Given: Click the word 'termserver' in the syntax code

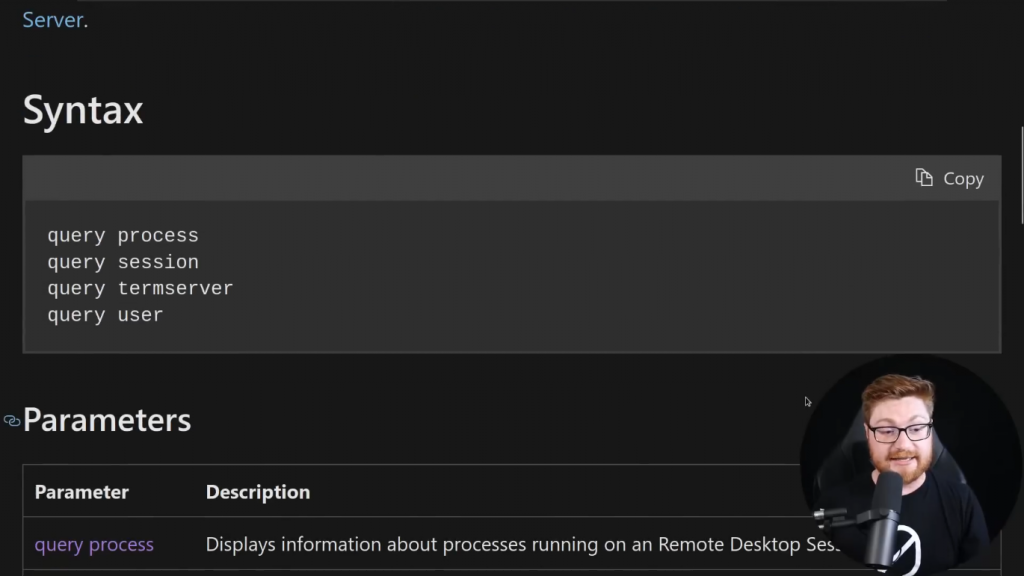Looking at the screenshot, I should tap(175, 288).
